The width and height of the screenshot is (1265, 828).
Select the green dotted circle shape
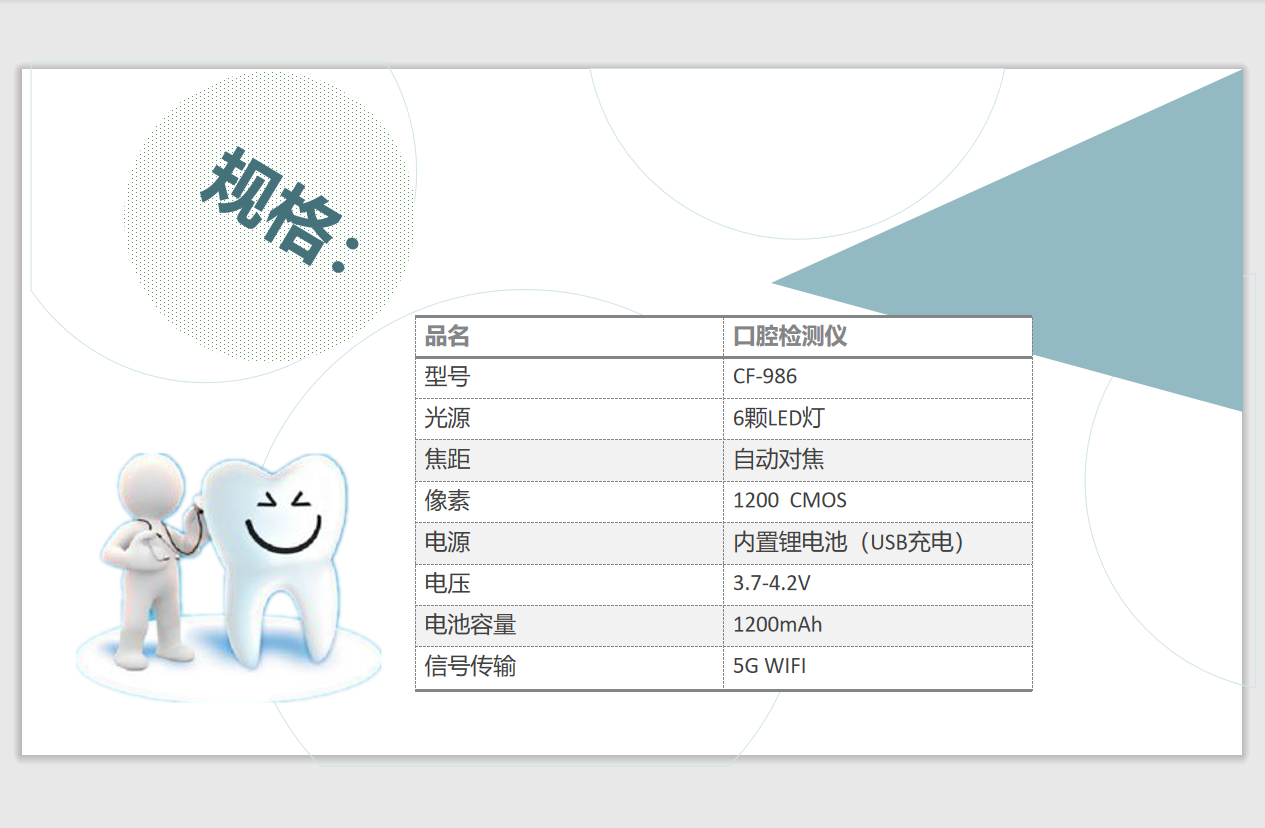[x=269, y=217]
